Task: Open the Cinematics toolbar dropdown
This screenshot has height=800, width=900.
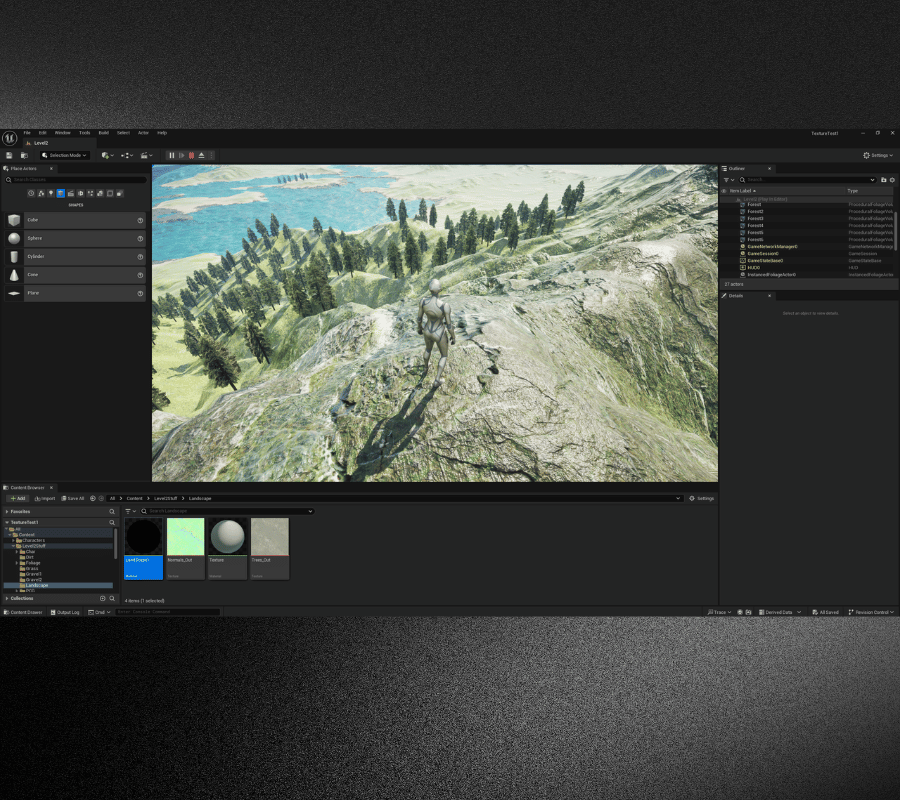Action: tap(146, 155)
